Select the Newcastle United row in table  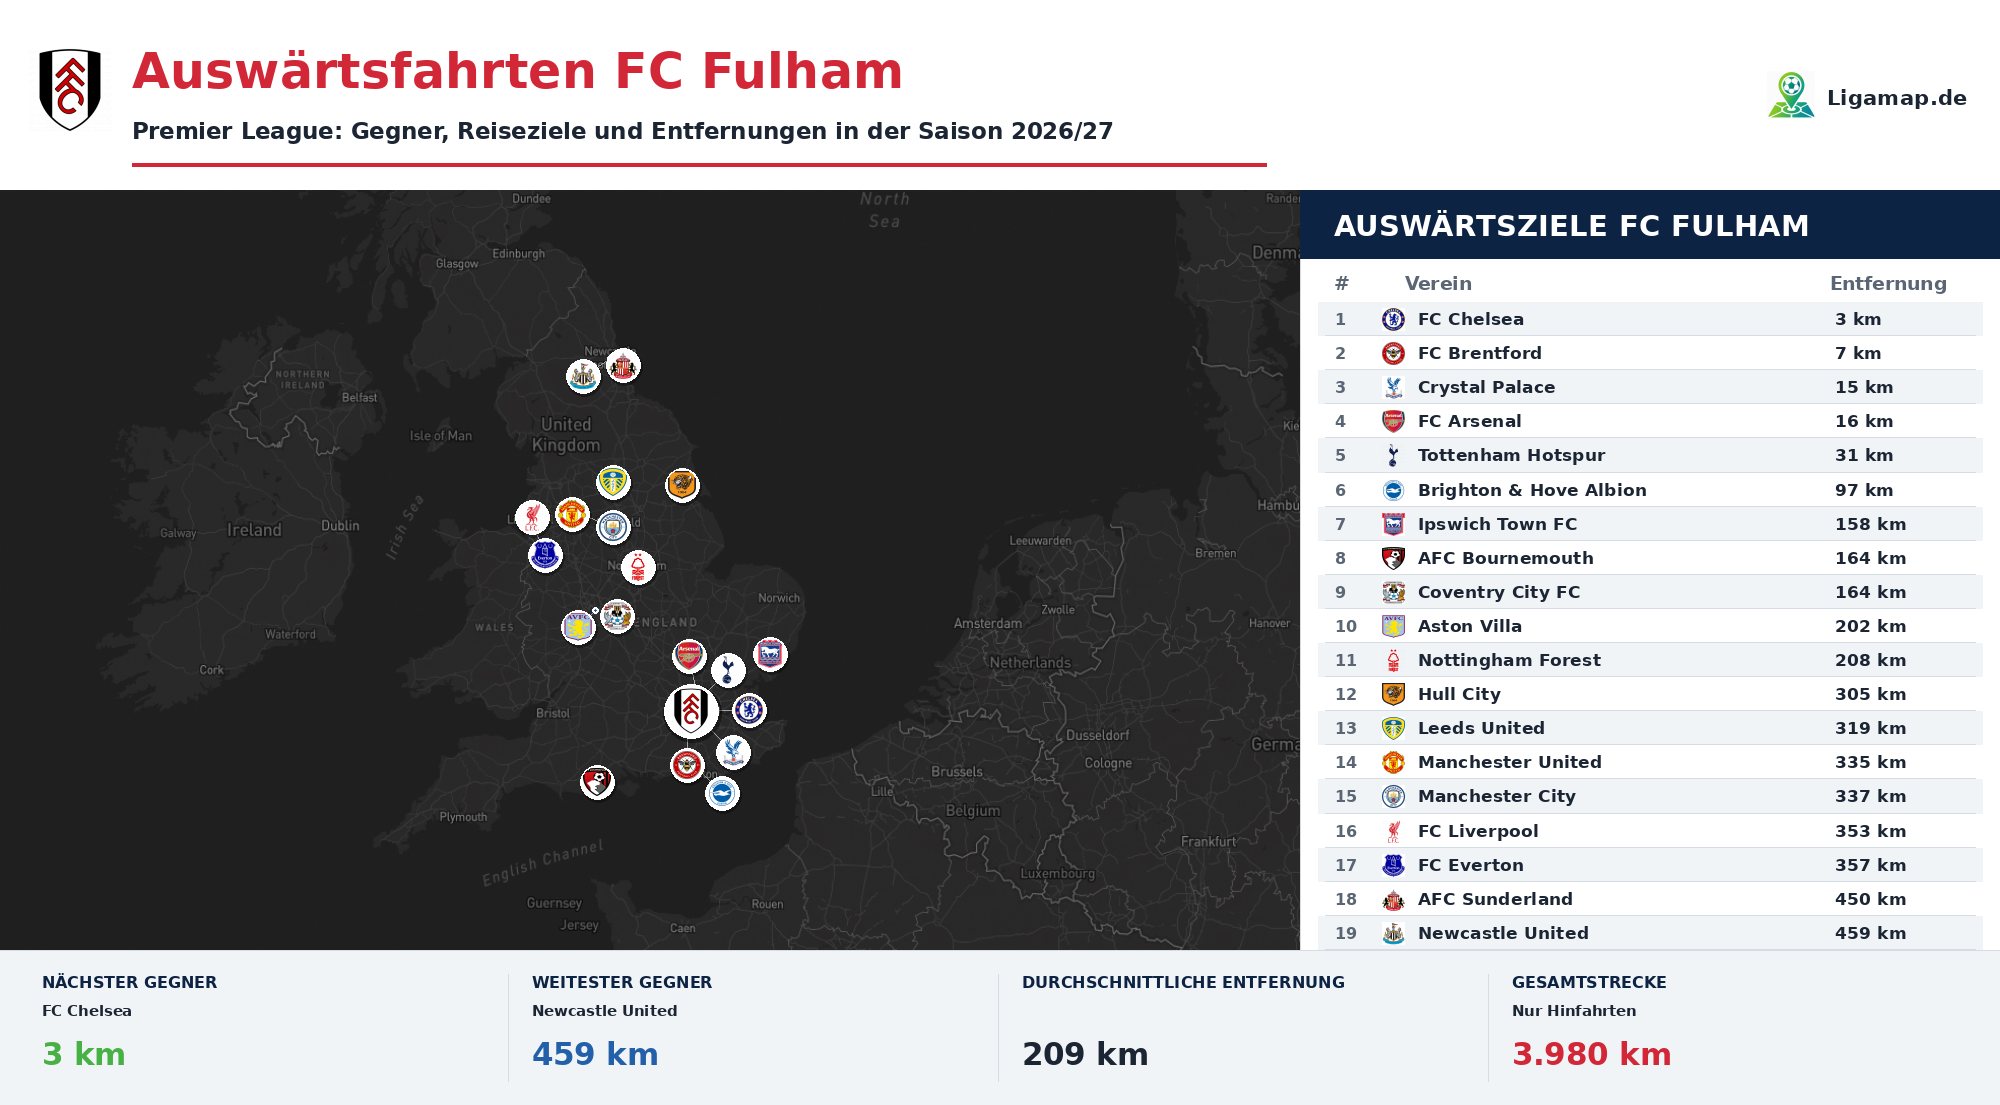click(1650, 933)
